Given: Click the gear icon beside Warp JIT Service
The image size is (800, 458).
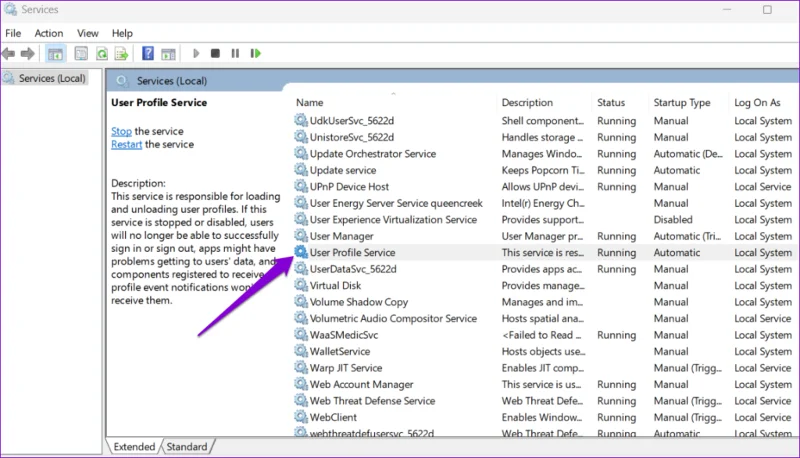Looking at the screenshot, I should (301, 367).
